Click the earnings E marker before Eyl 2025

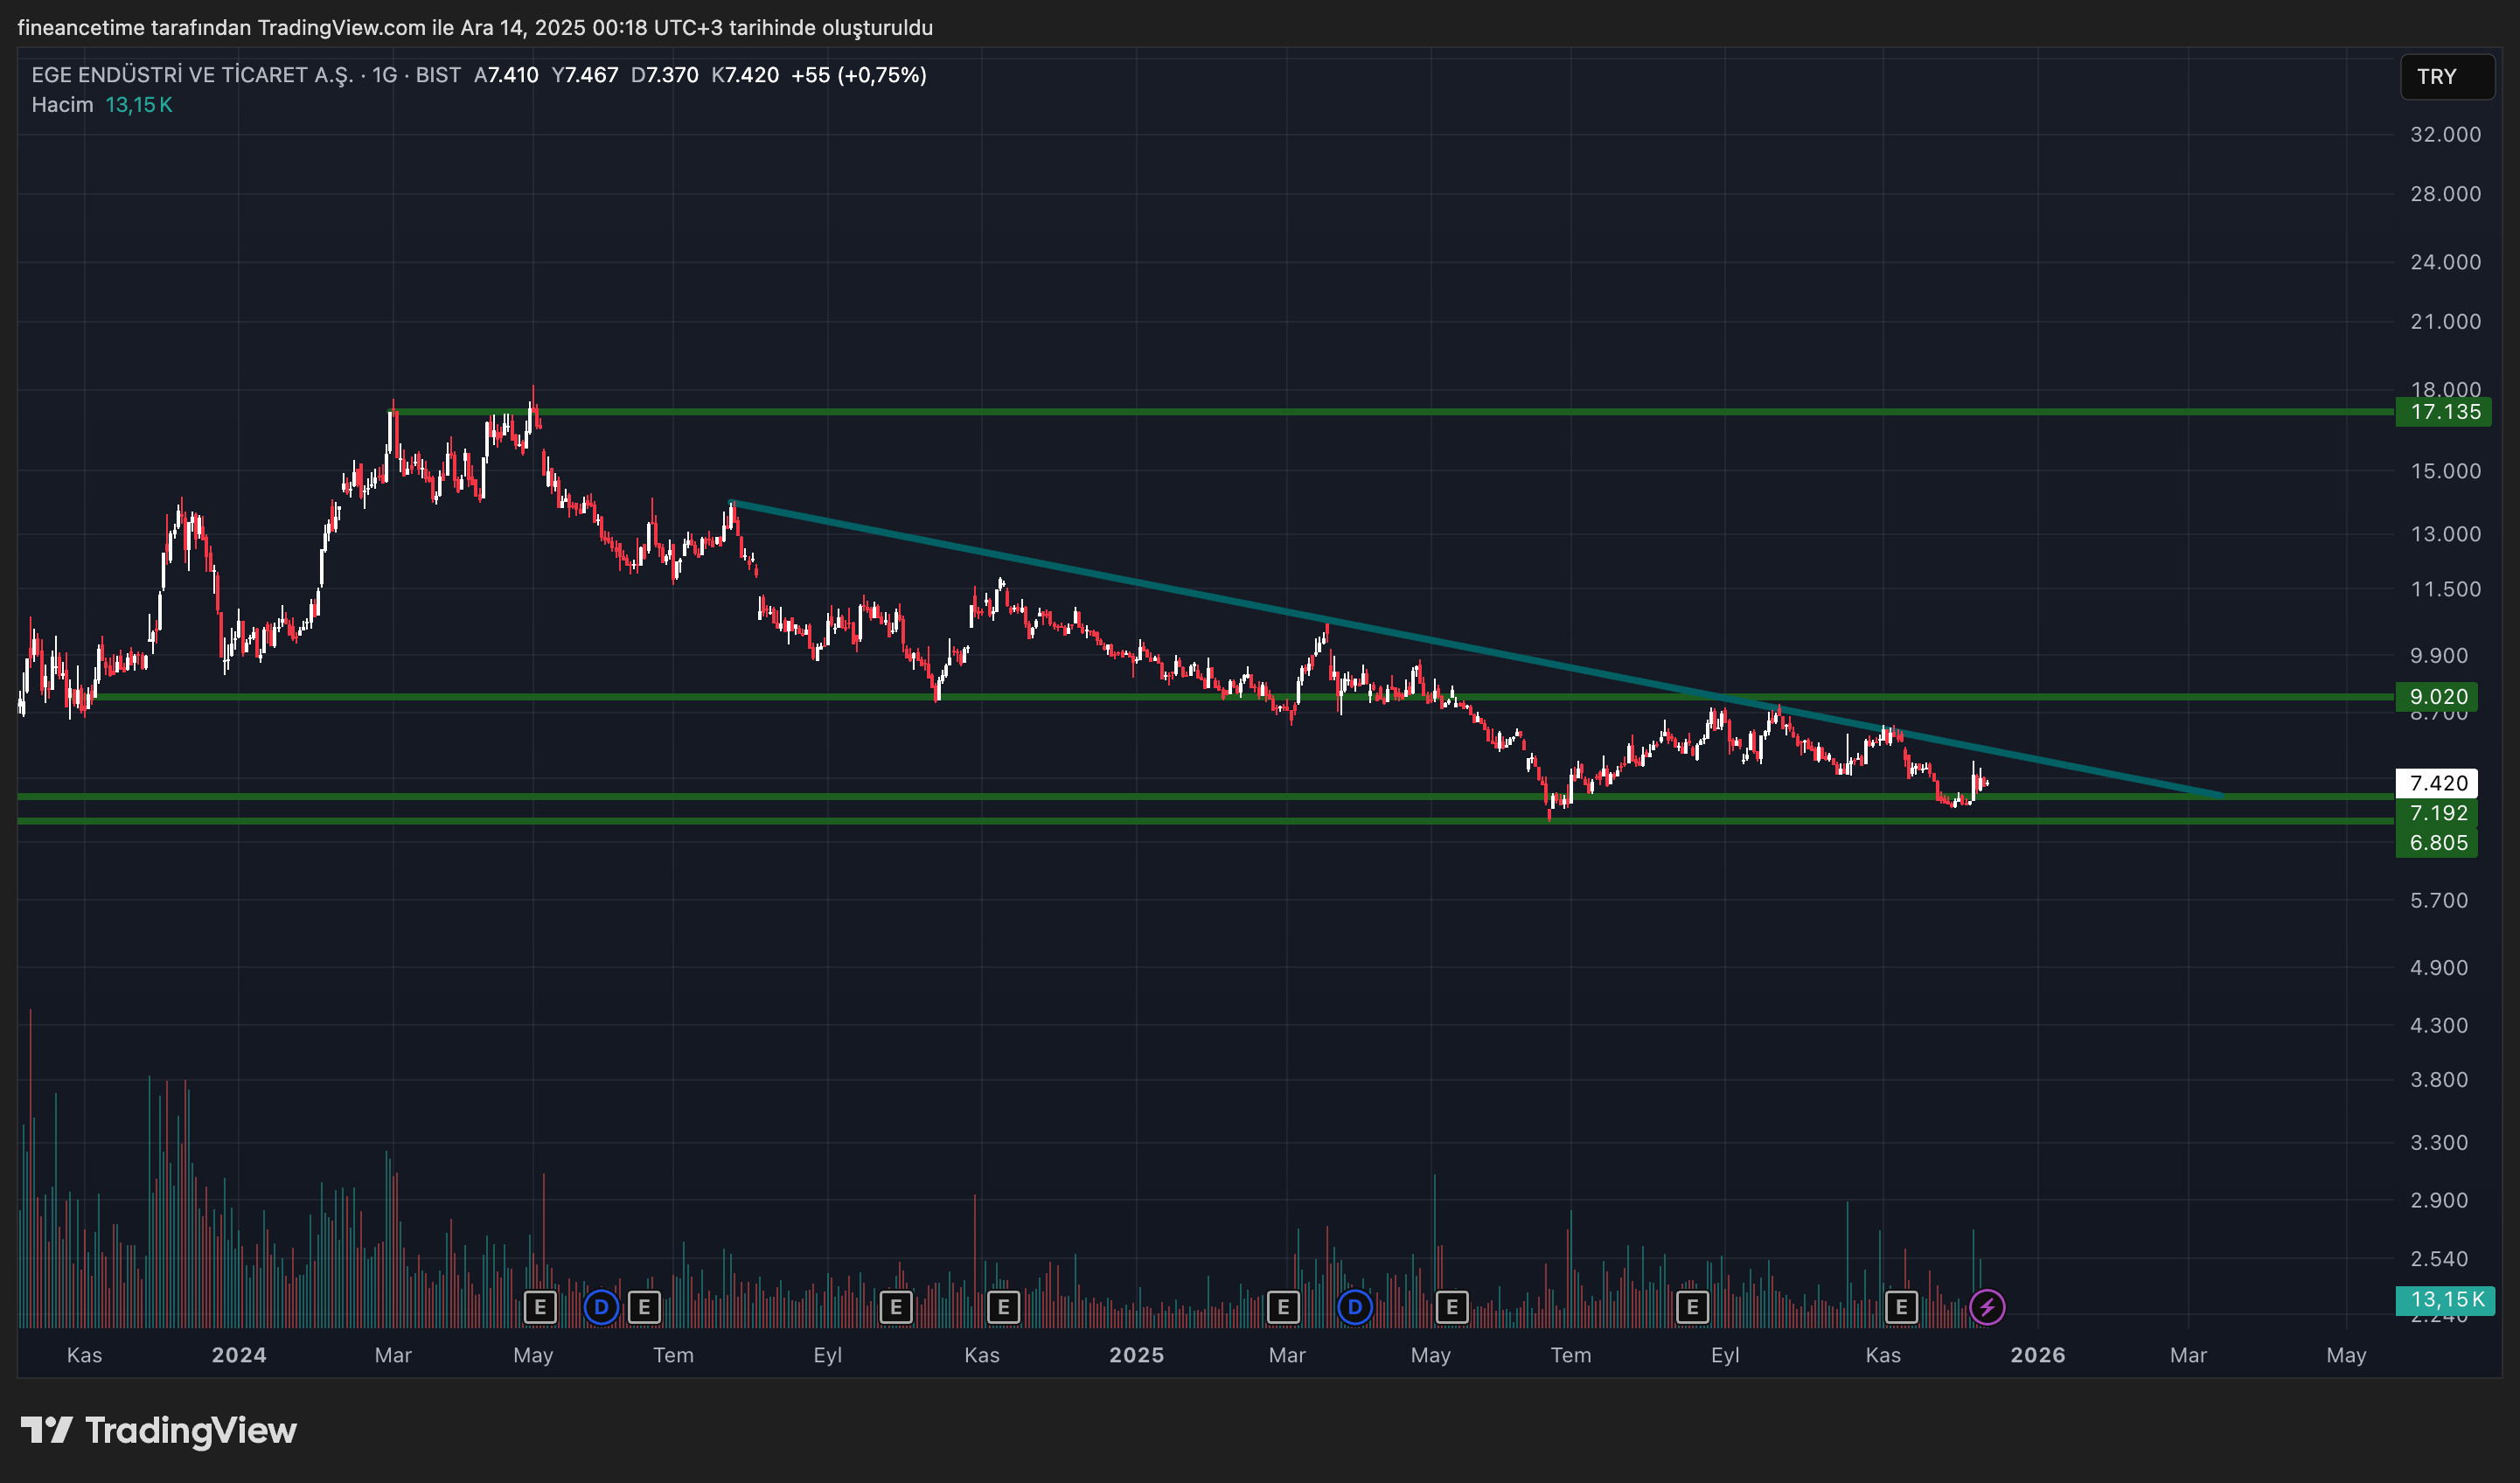(x=1692, y=1306)
